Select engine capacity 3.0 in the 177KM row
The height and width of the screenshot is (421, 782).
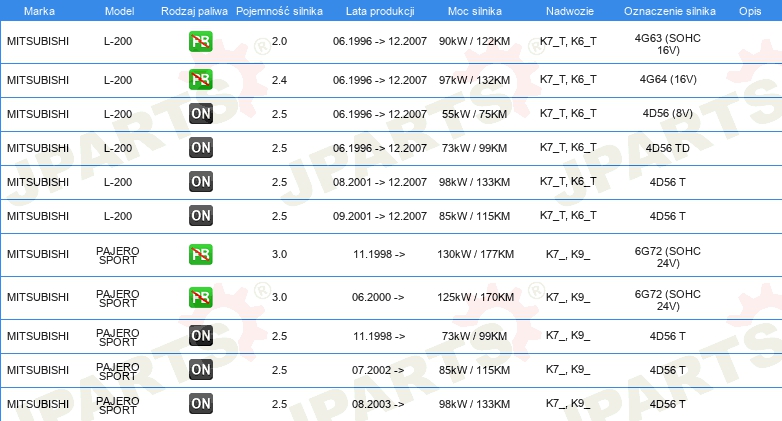pyautogui.click(x=279, y=254)
